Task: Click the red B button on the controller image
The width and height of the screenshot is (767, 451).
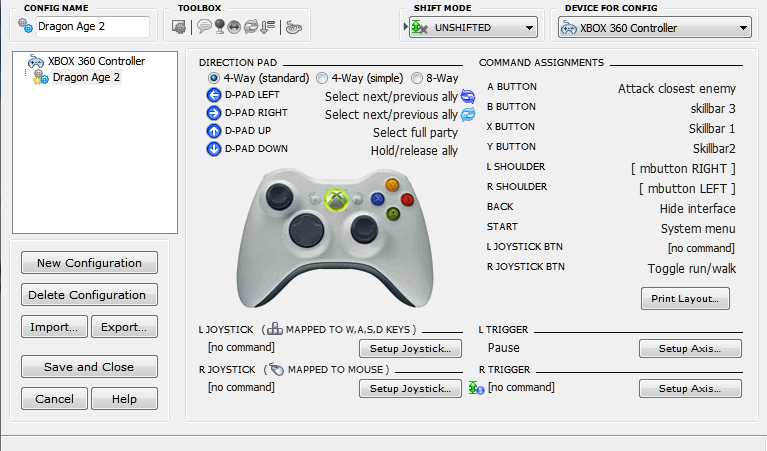Action: pos(407,199)
